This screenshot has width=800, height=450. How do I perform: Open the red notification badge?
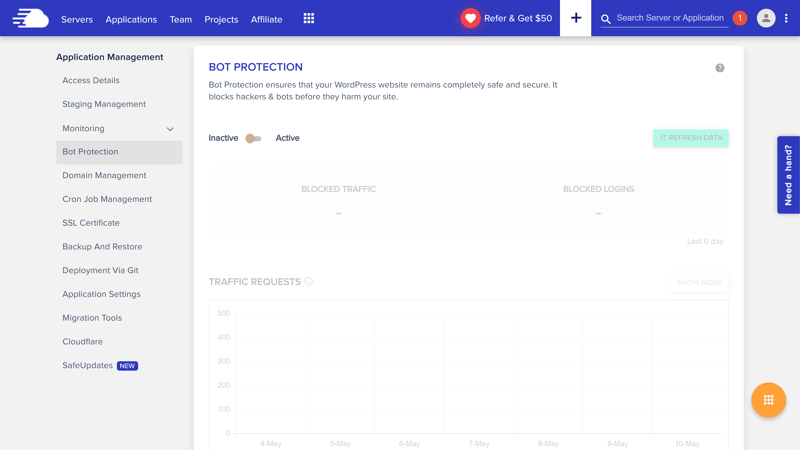coord(740,18)
